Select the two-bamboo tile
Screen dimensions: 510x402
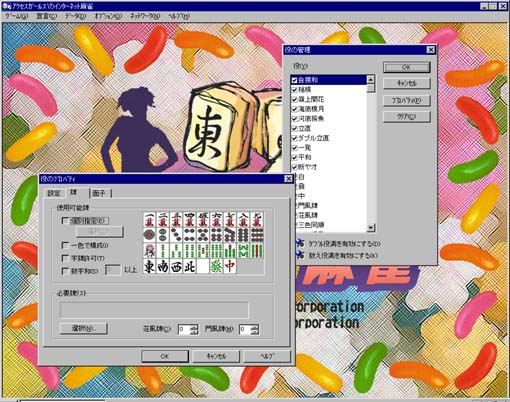pos(163,251)
